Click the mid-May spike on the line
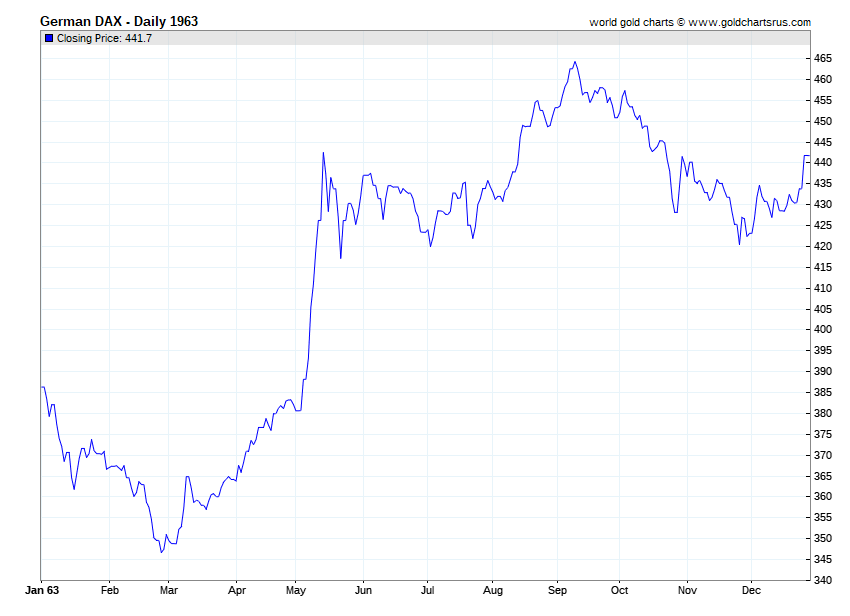The image size is (850, 616). click(324, 153)
